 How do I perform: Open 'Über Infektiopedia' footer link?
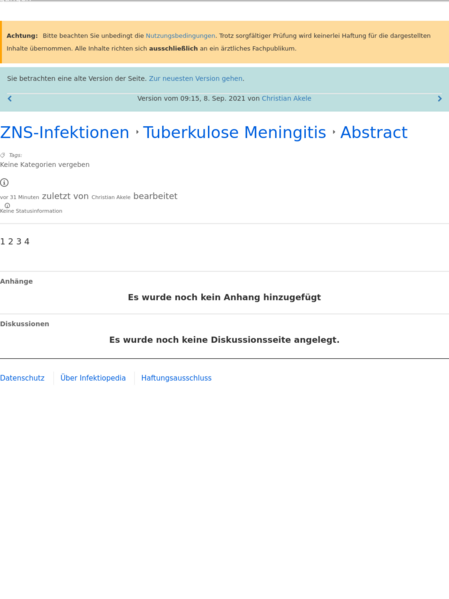pos(93,378)
